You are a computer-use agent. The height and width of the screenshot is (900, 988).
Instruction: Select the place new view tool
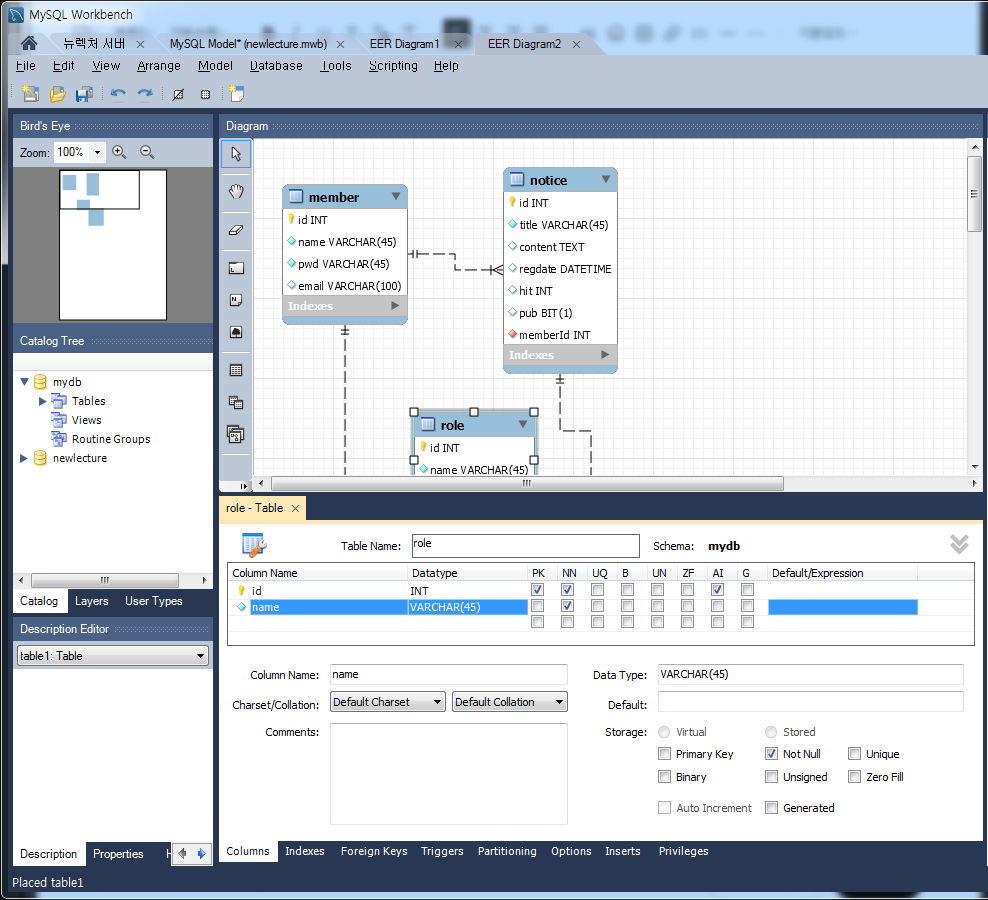pos(236,402)
